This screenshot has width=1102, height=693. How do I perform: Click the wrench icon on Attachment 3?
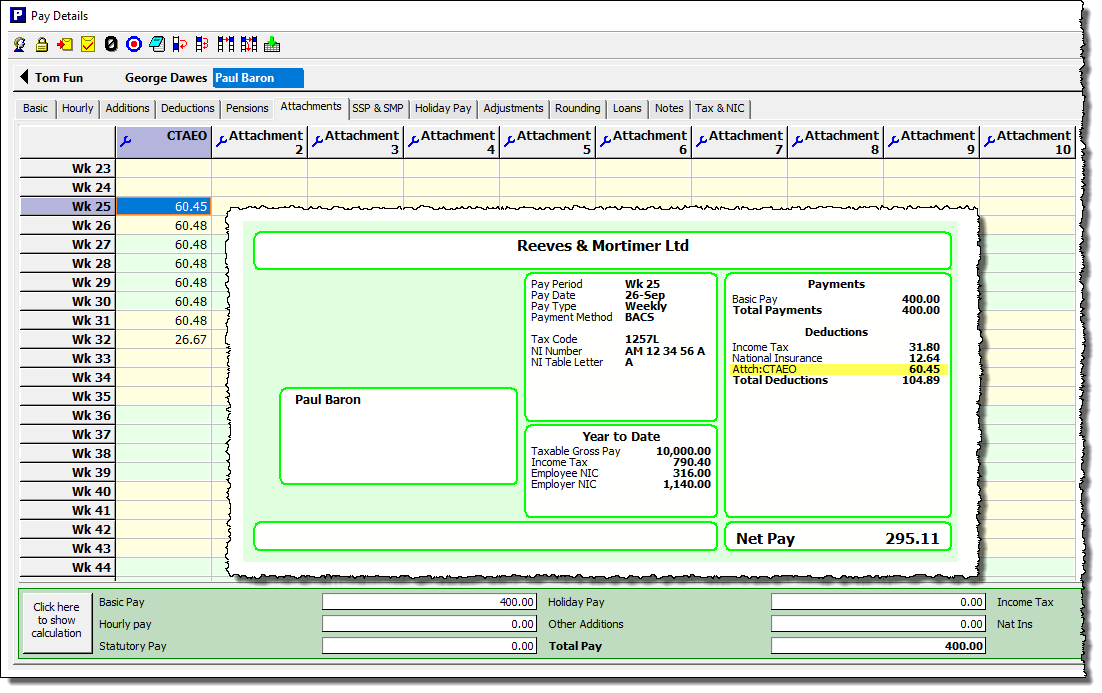click(318, 141)
